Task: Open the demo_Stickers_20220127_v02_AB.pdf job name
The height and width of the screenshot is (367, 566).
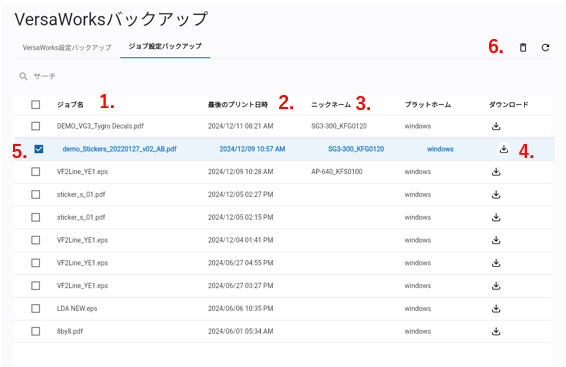Action: click(119, 149)
